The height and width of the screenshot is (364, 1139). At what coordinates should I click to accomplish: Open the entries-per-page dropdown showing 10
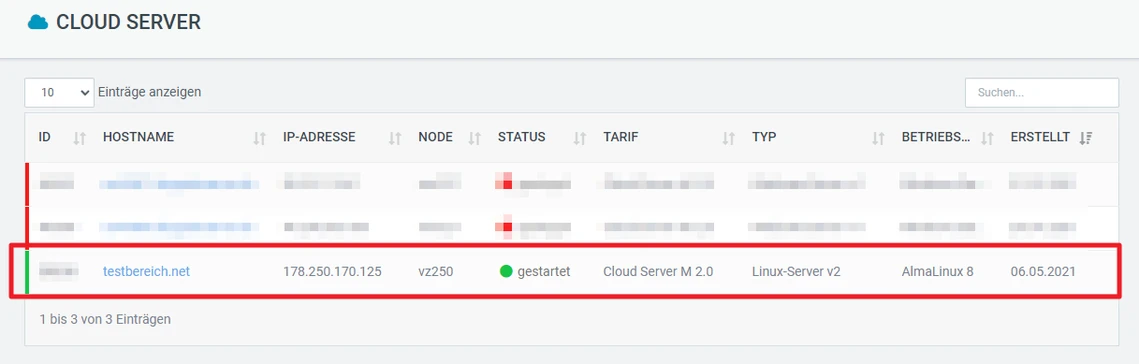pos(60,92)
